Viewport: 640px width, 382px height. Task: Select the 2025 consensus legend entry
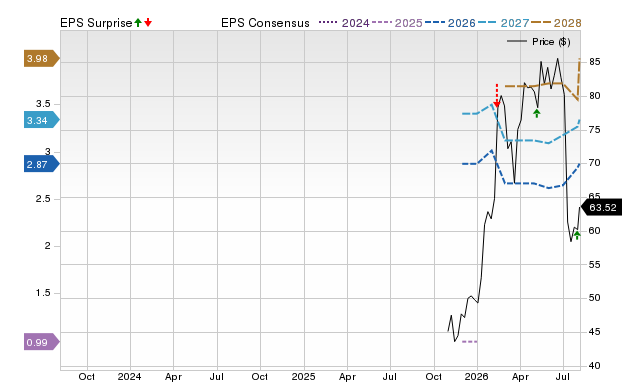click(x=397, y=23)
